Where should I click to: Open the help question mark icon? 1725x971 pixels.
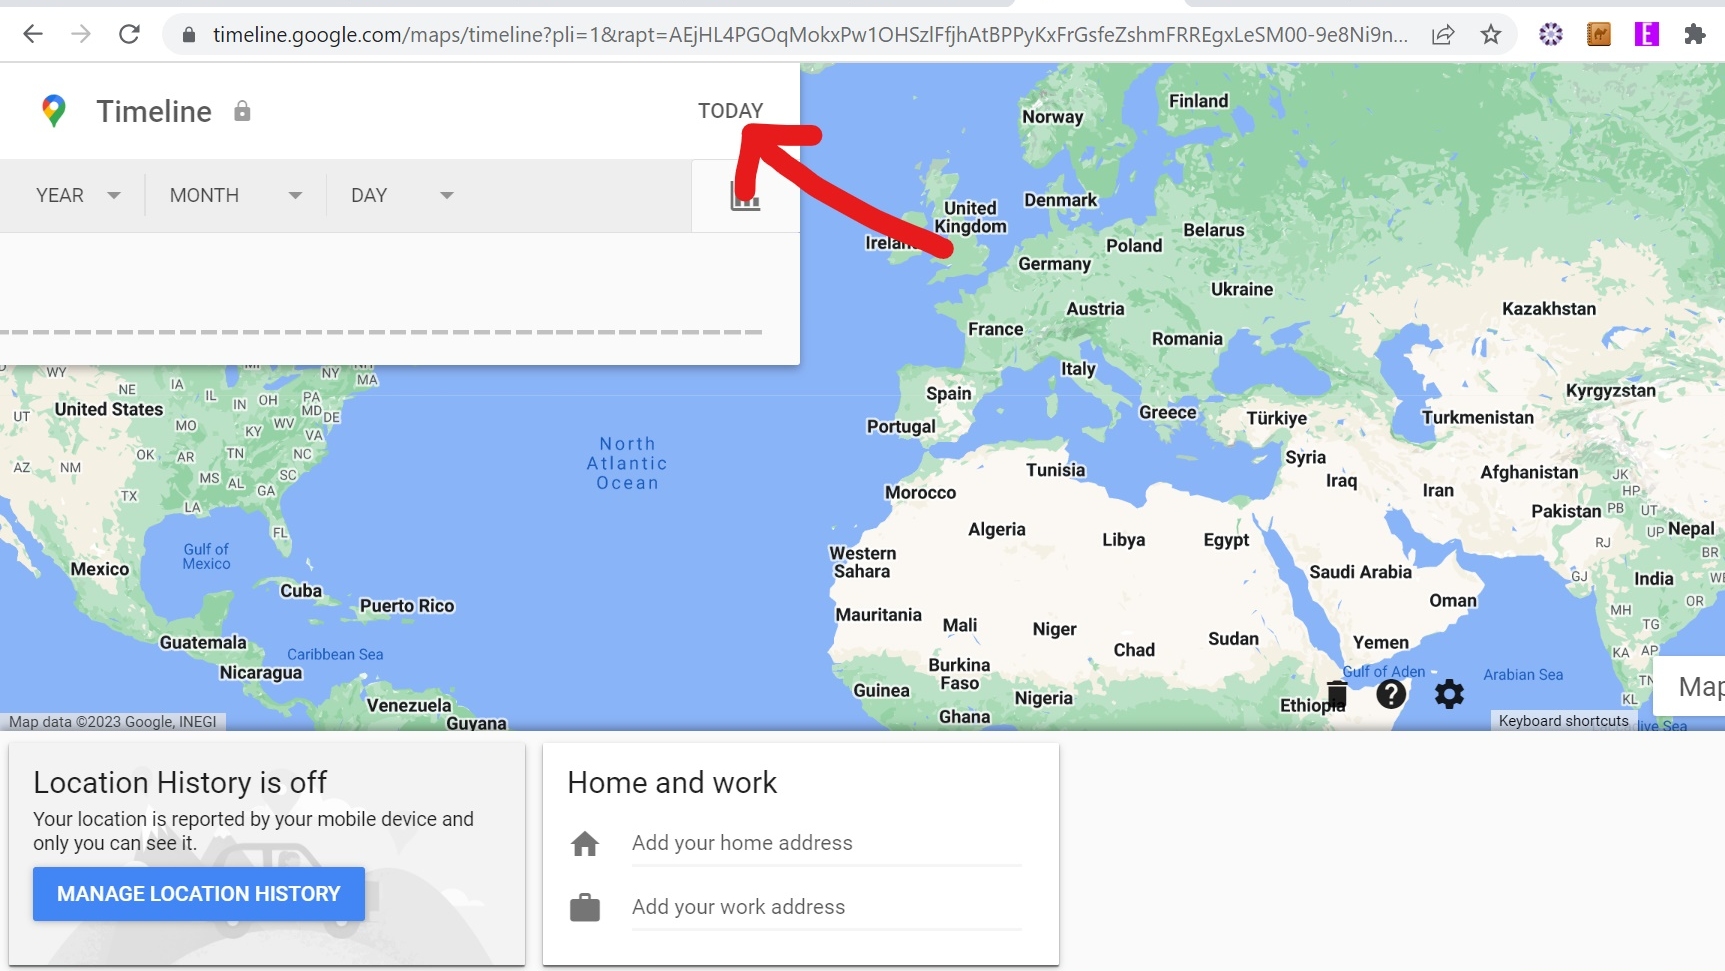coord(1391,694)
